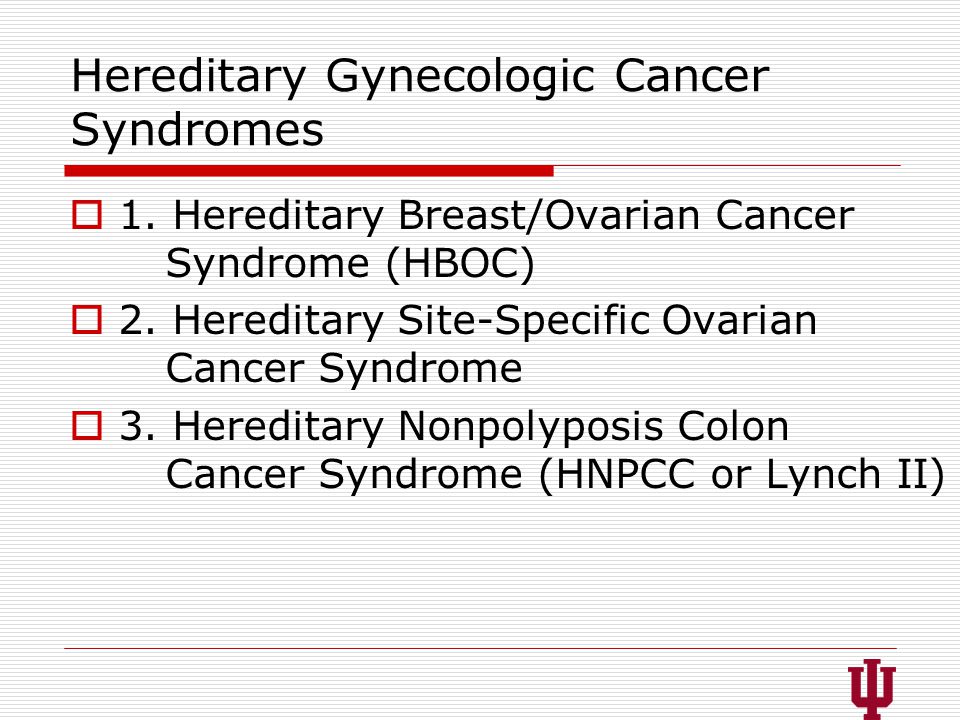
Task: Click the word 'Syndromes' in the title
Action: pyautogui.click(x=197, y=130)
